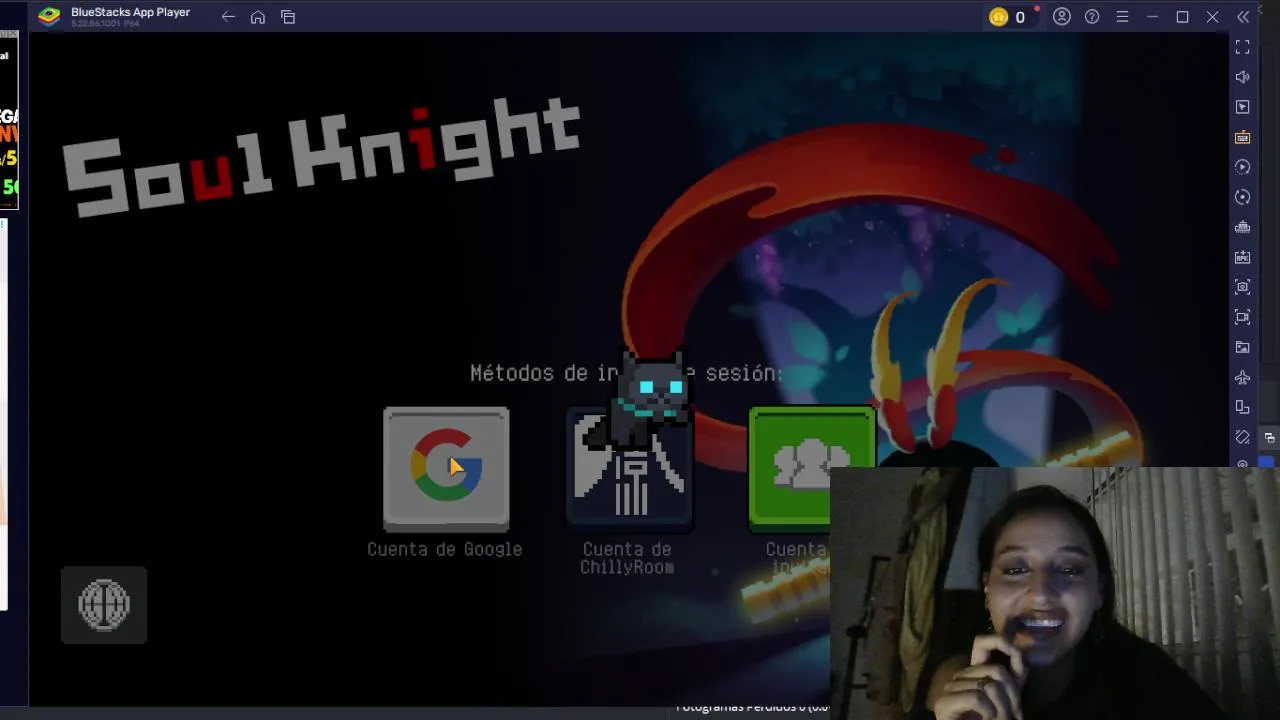Click the volume speaker icon in sidebar

1243,77
